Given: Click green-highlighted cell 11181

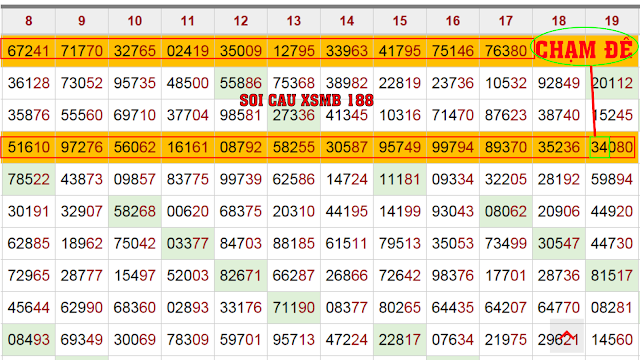Looking at the screenshot, I should point(400,179).
